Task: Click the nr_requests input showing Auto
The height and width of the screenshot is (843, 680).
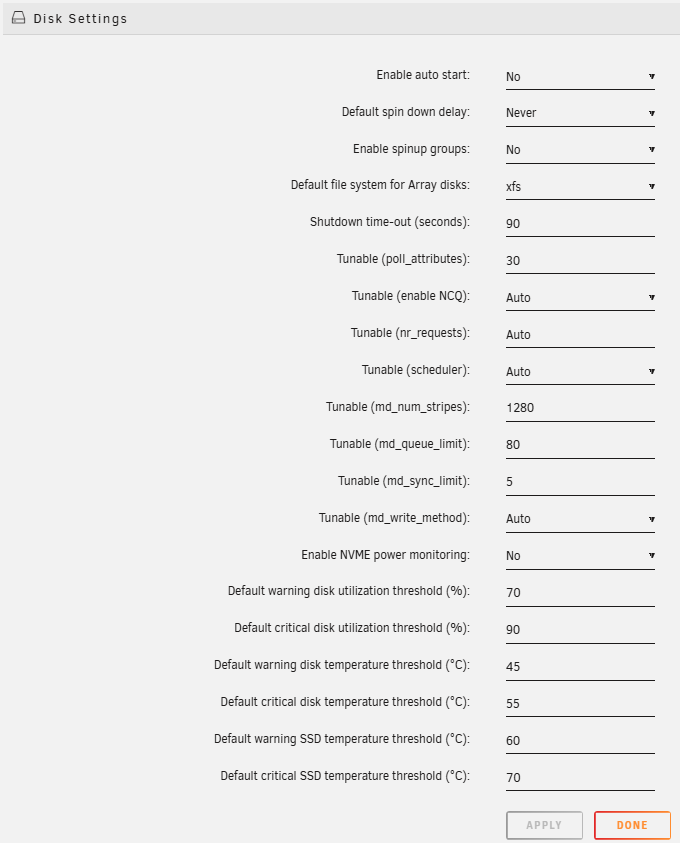Action: tap(580, 334)
